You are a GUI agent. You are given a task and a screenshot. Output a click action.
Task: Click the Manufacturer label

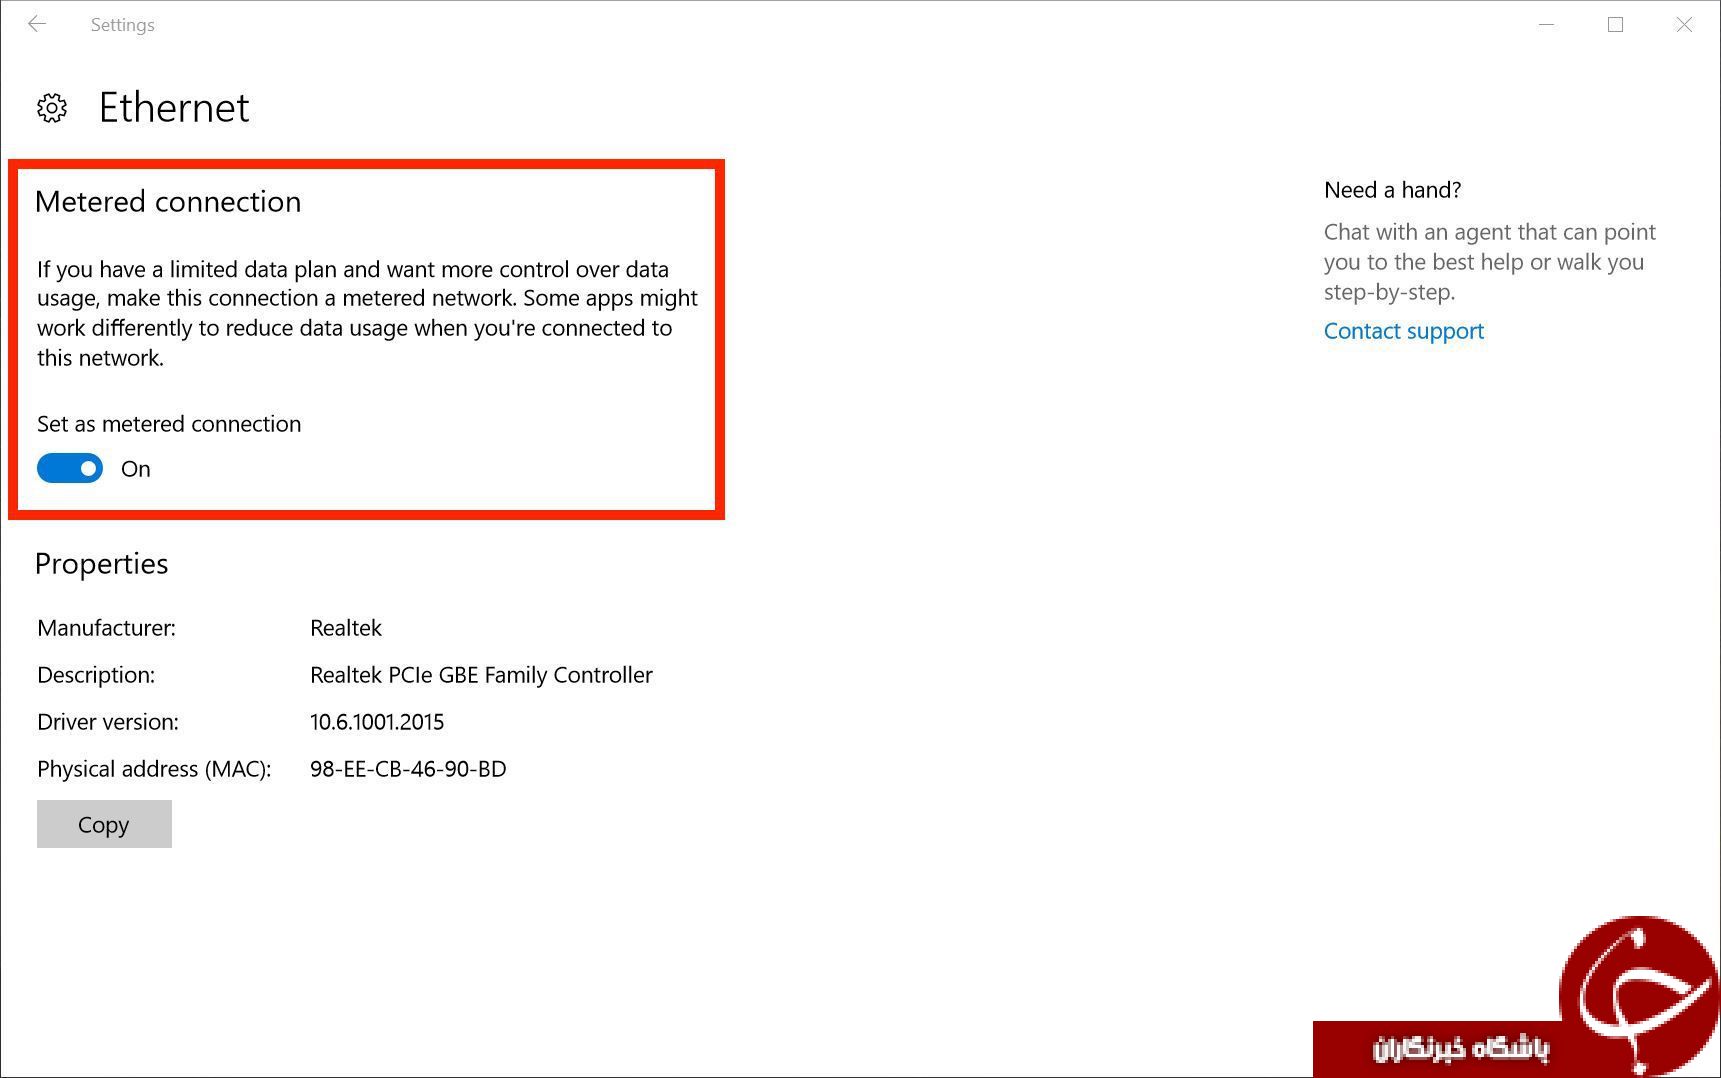tap(106, 628)
